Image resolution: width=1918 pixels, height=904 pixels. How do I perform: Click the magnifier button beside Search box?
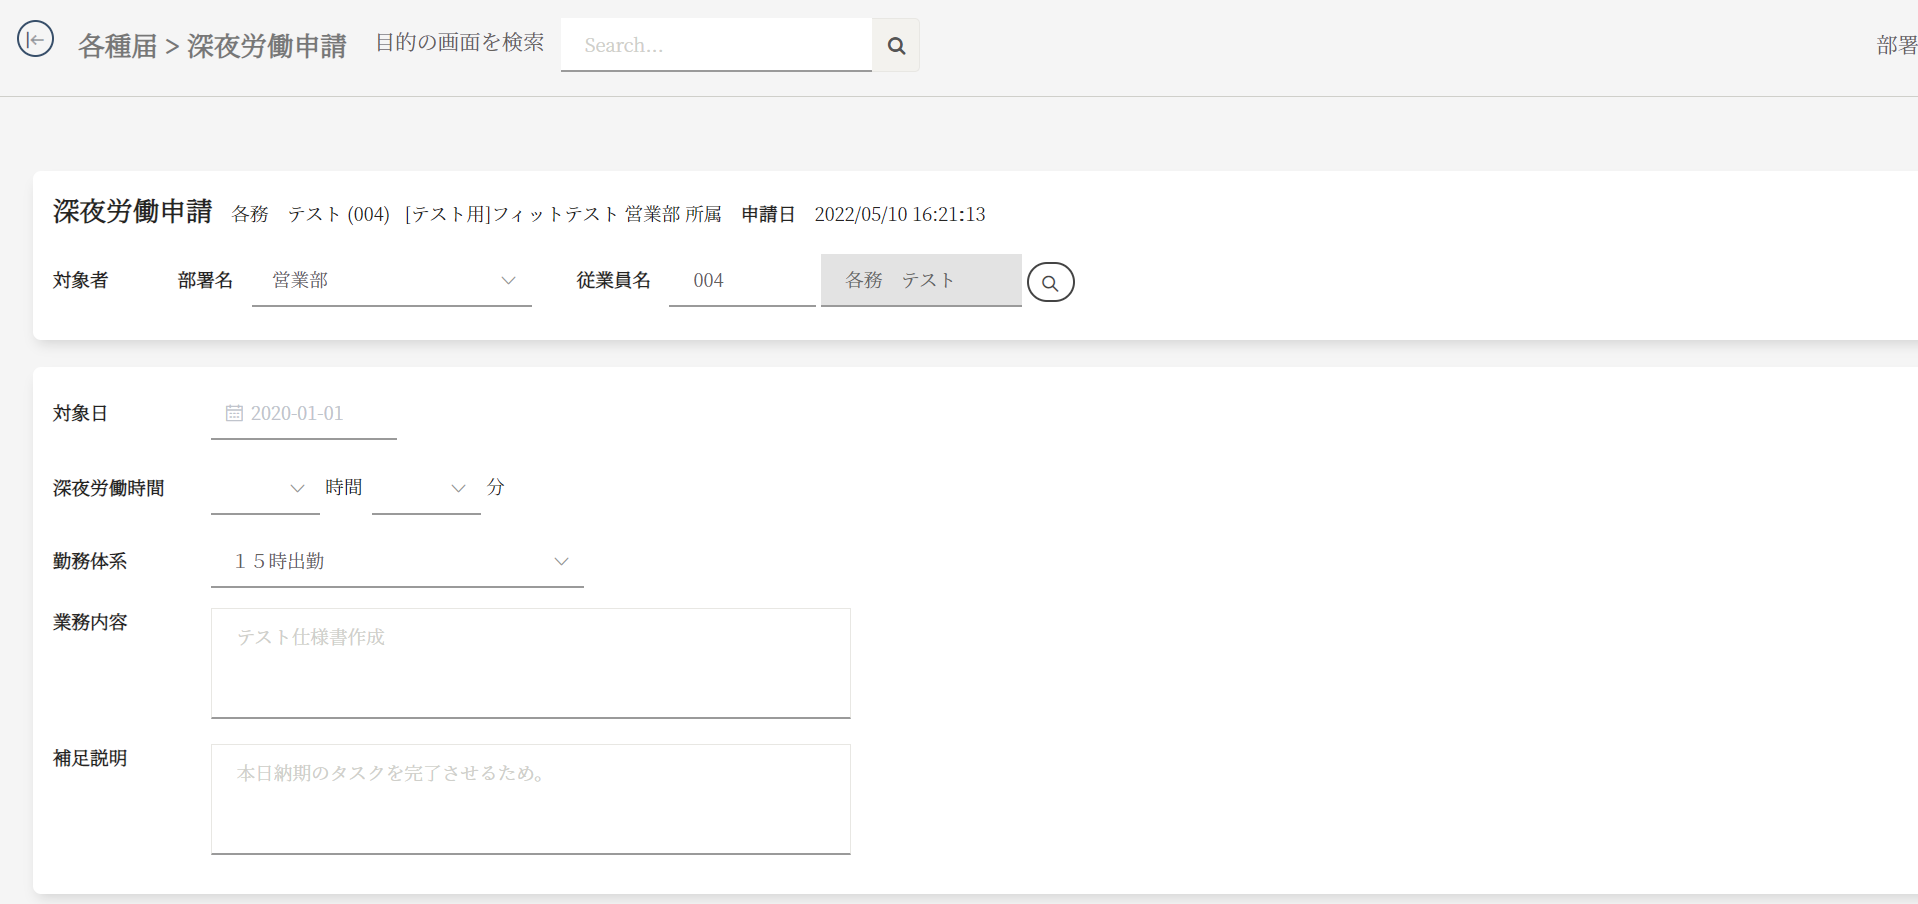896,45
